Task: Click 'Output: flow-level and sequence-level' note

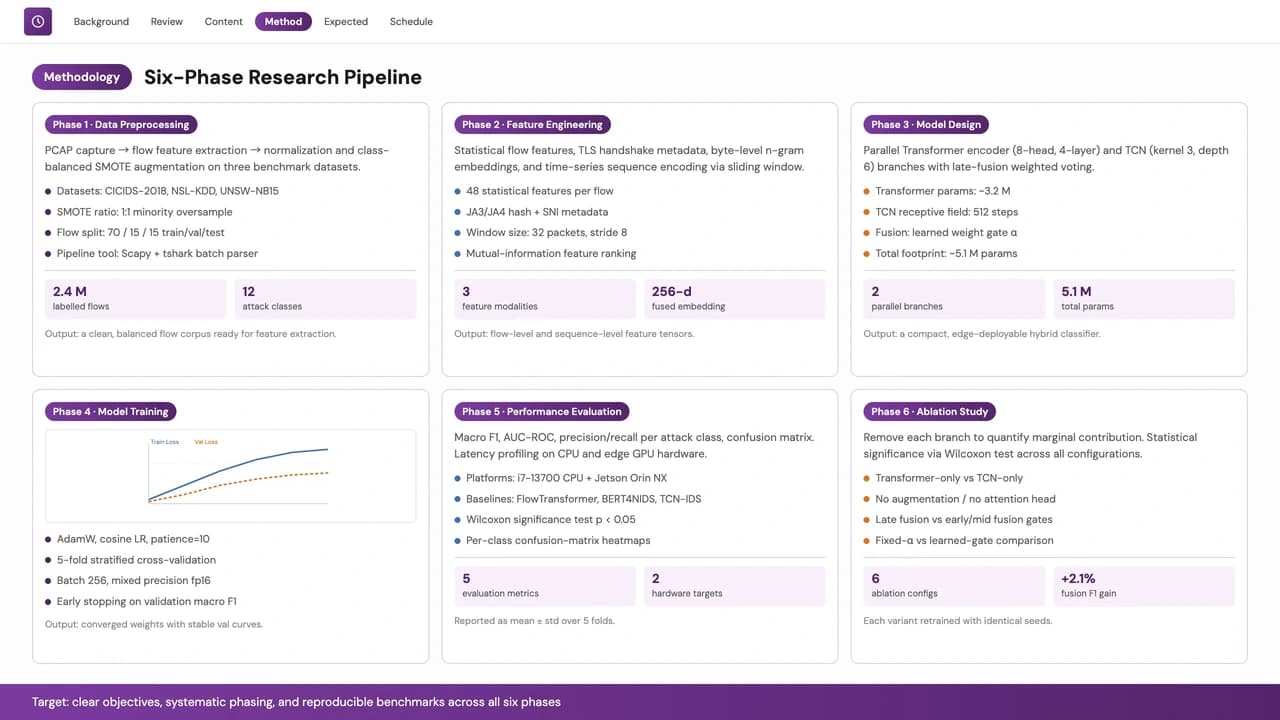Action: click(x=574, y=334)
